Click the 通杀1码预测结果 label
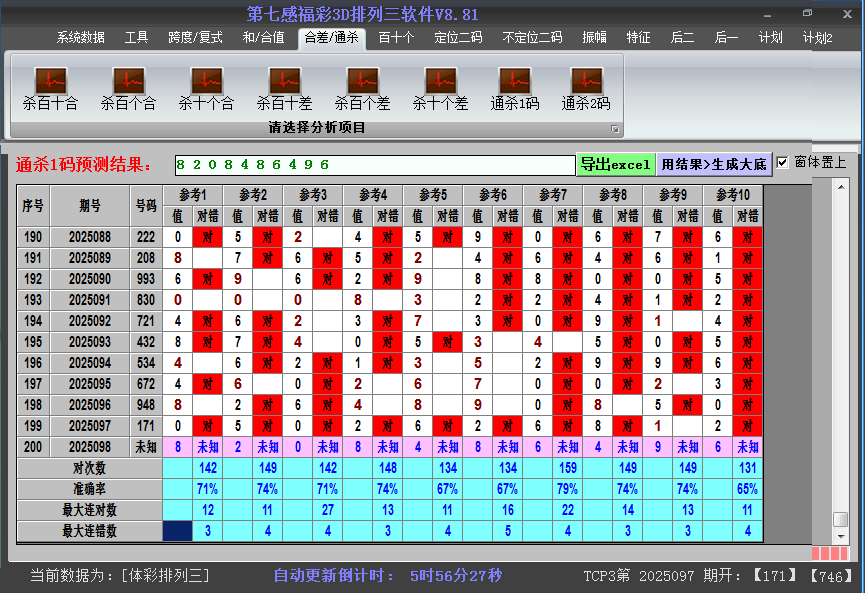 click(x=84, y=164)
